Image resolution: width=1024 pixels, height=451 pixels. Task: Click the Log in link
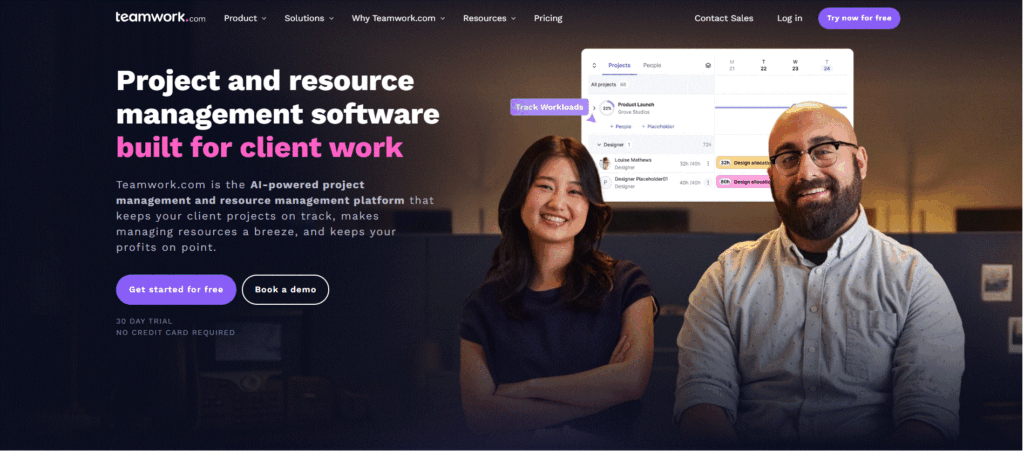tap(790, 18)
